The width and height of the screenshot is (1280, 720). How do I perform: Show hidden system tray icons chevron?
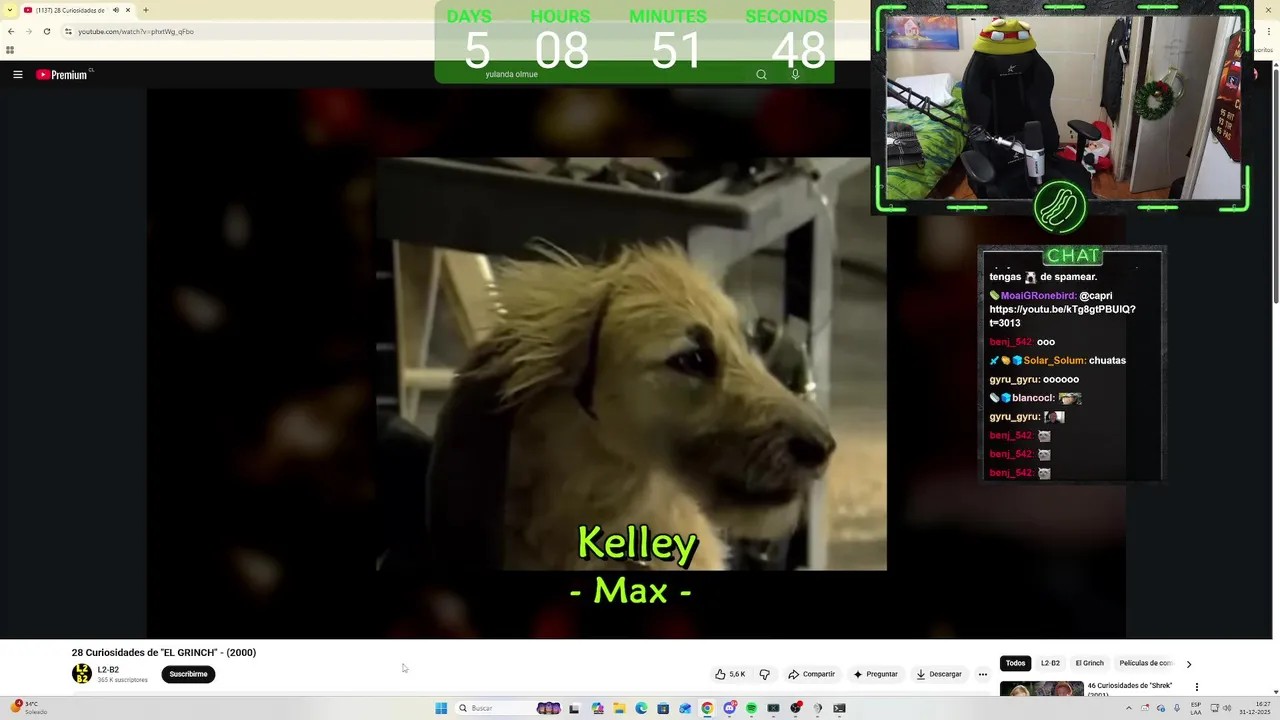click(x=1129, y=708)
